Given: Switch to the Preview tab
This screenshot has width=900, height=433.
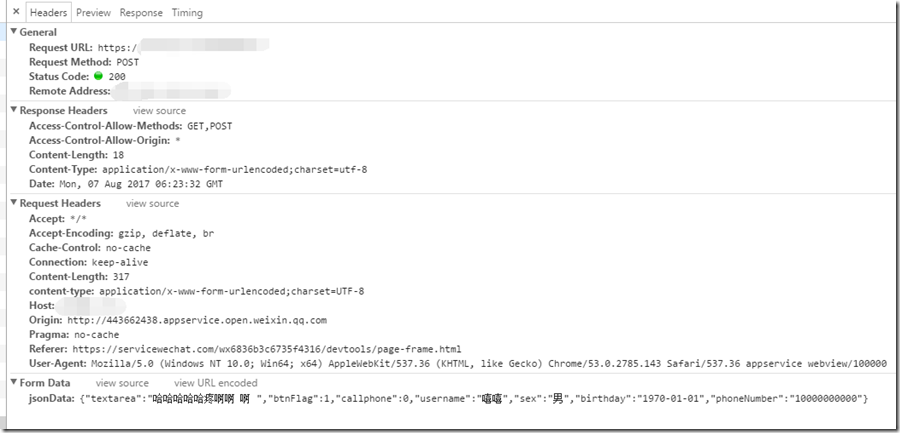Looking at the screenshot, I should (93, 12).
